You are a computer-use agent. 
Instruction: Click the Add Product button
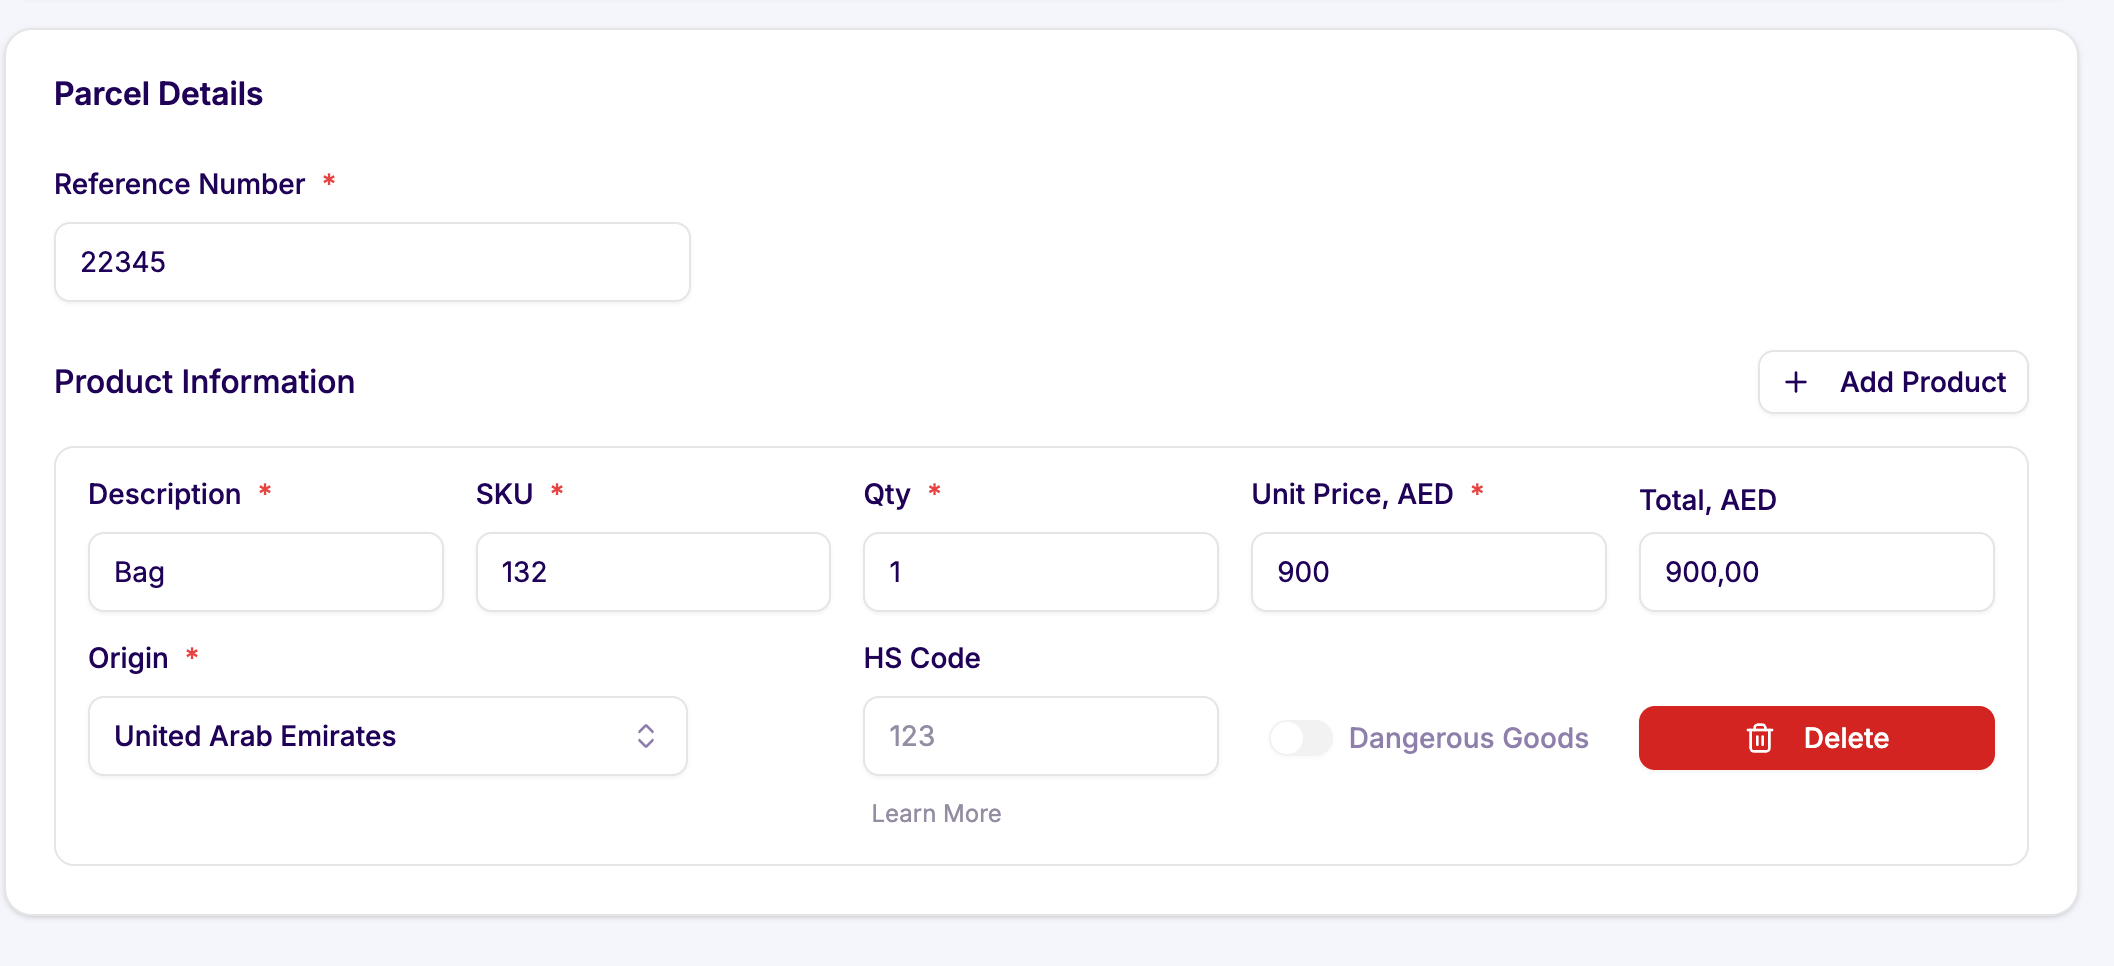pyautogui.click(x=1893, y=382)
